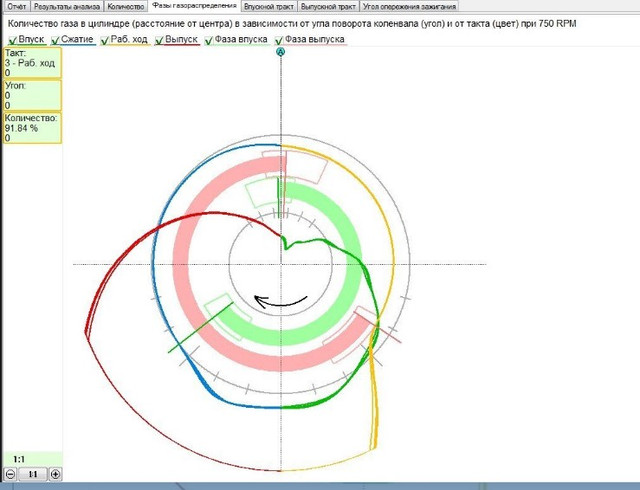
Task: Click the Такт info panel
Action: pos(33,63)
